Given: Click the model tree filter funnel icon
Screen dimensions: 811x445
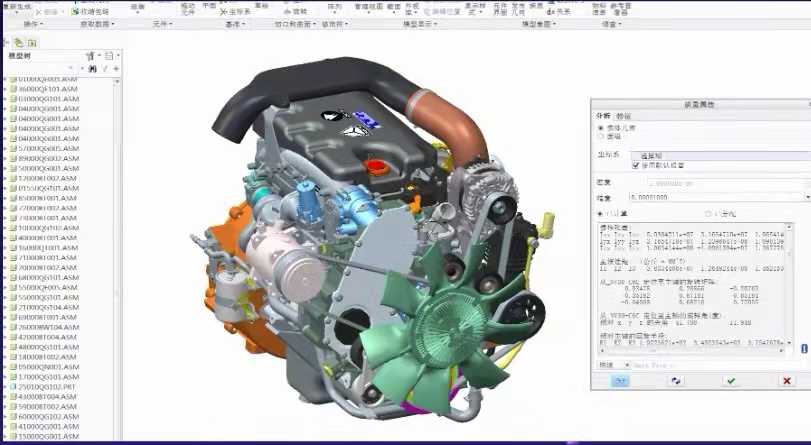Looking at the screenshot, I should [104, 69].
